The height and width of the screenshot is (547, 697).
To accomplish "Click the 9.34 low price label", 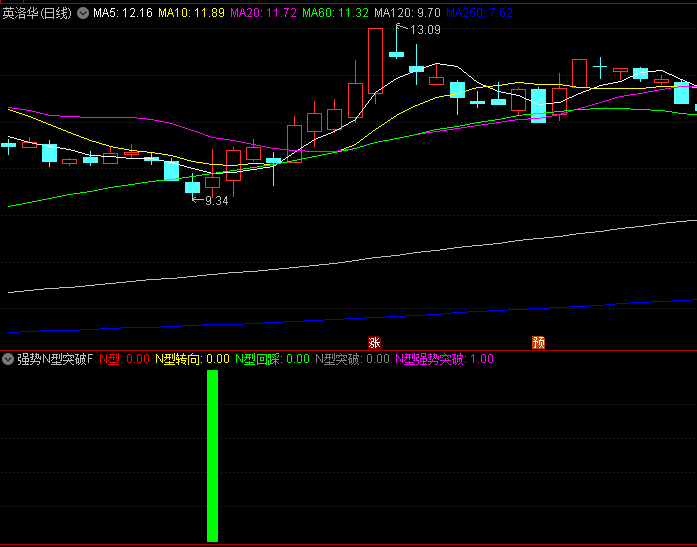I will 216,201.
